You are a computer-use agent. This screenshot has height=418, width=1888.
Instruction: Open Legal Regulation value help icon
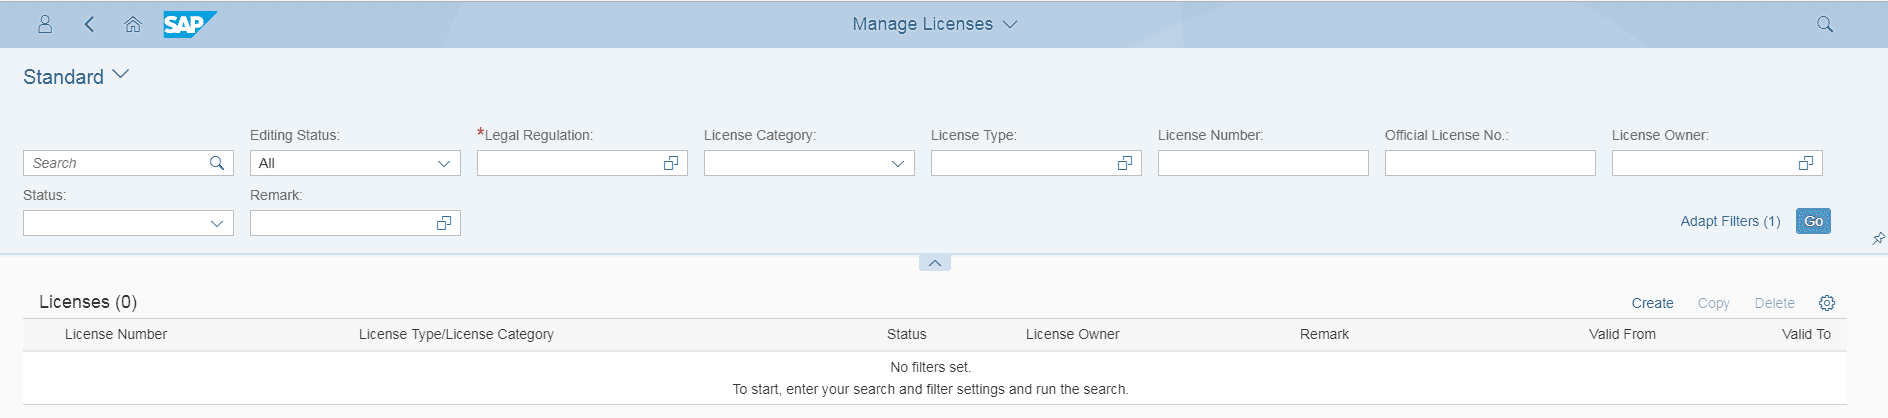point(671,163)
